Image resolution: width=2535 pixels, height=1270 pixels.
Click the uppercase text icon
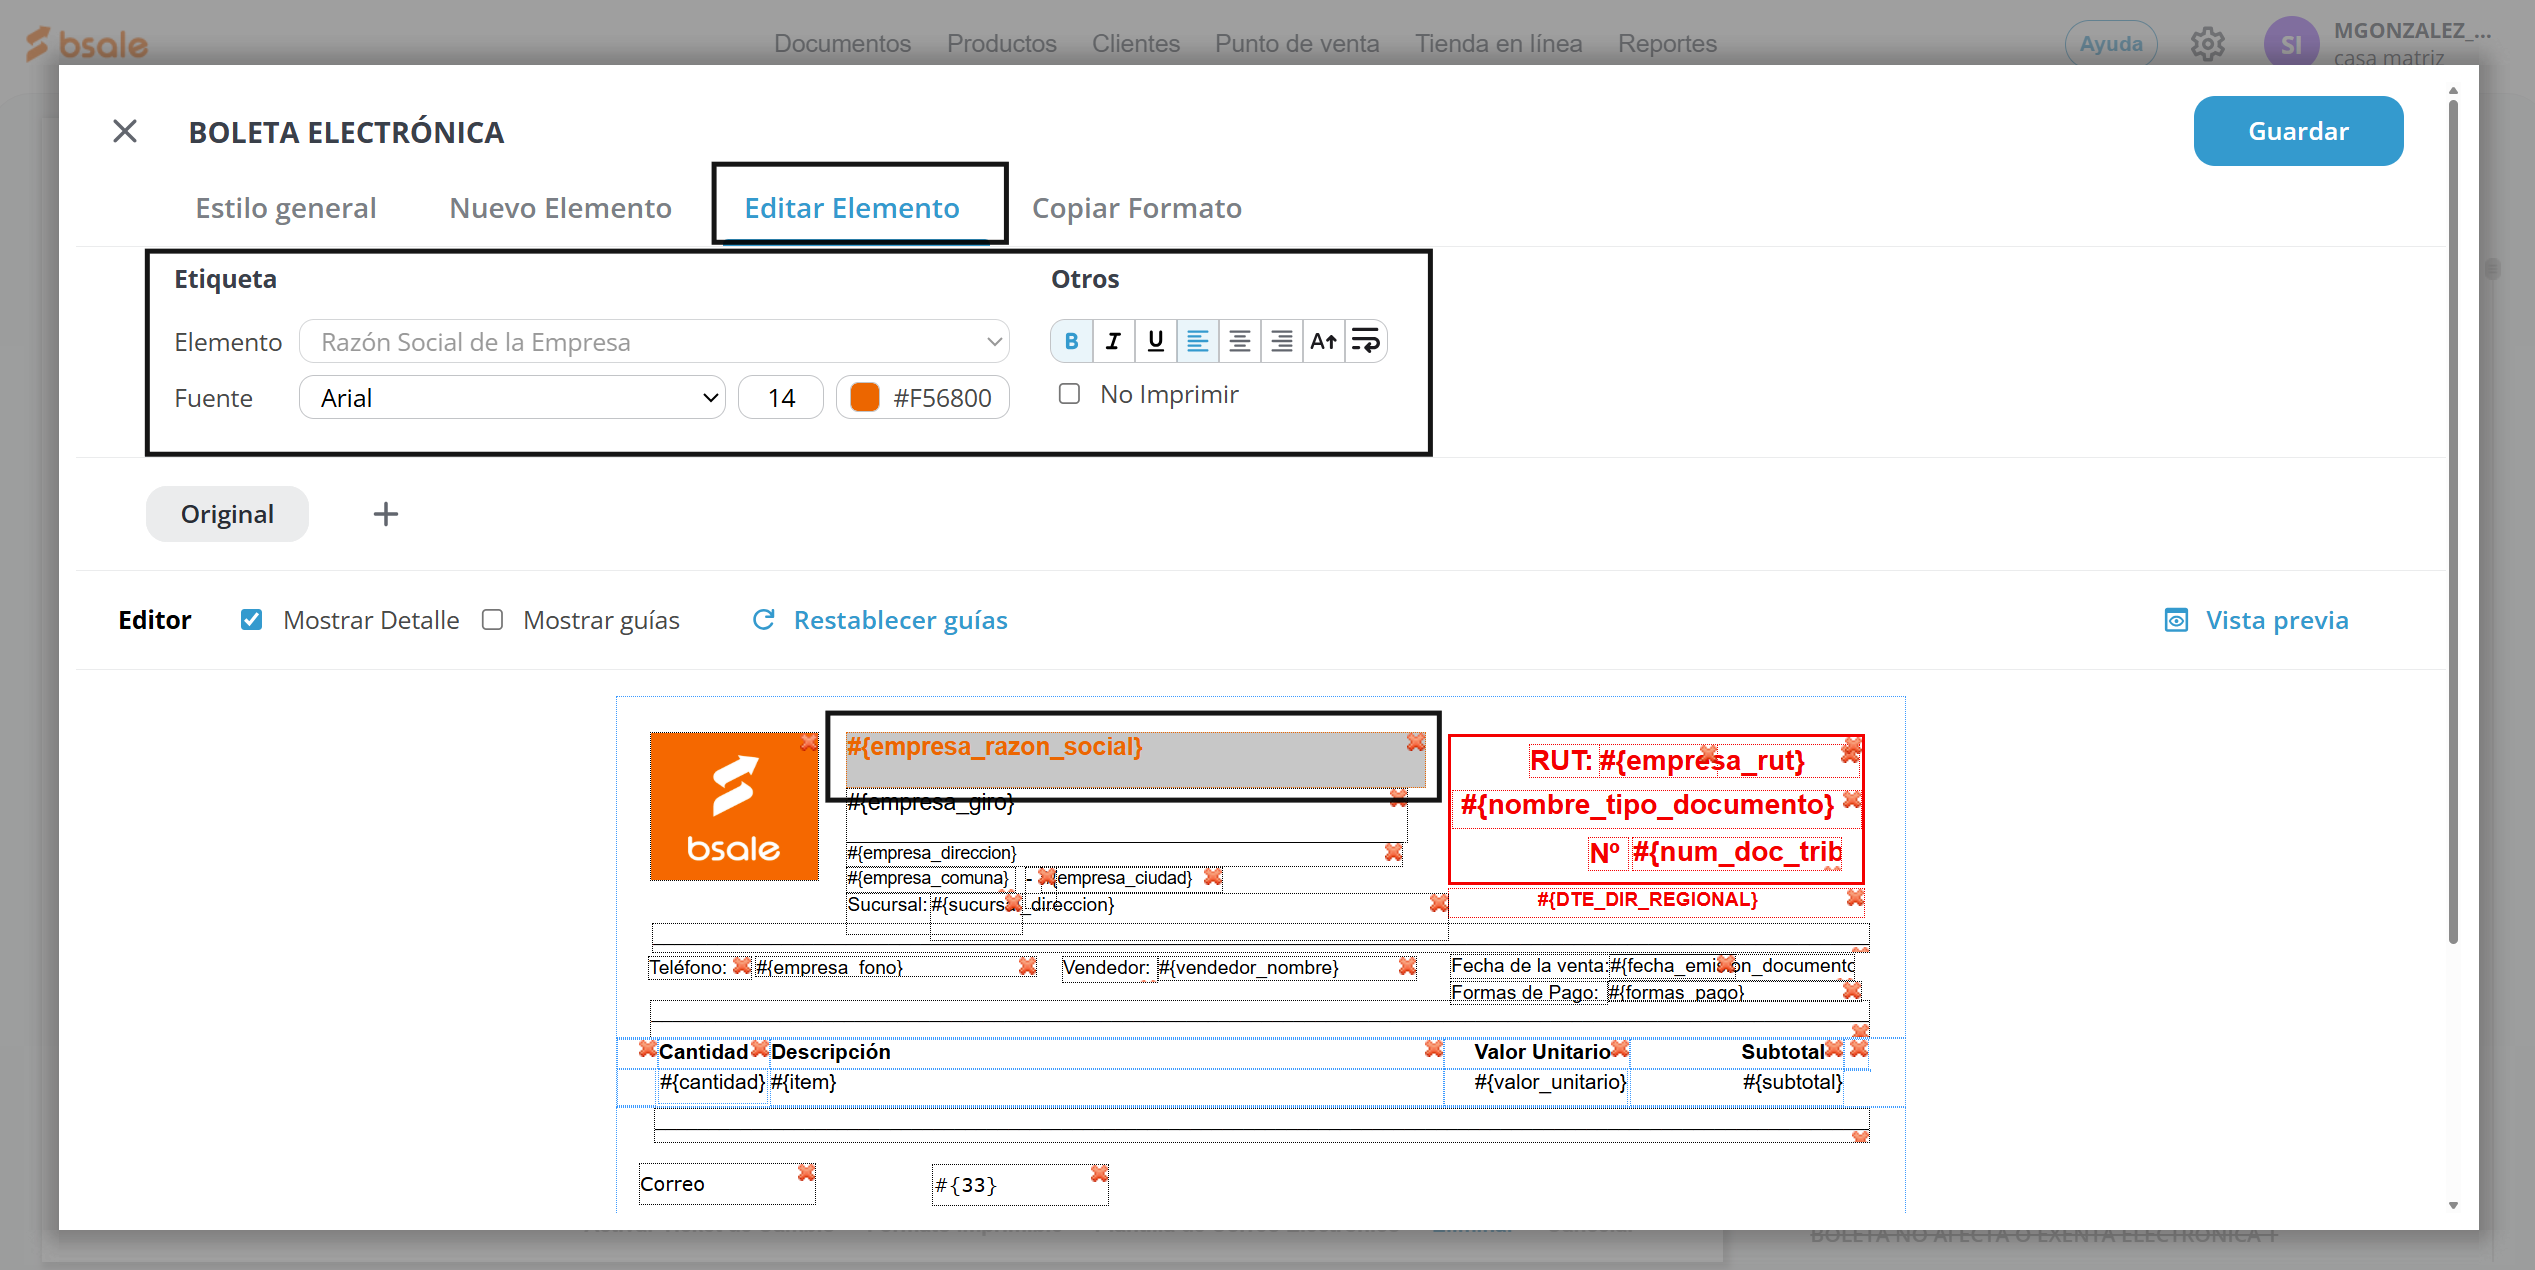[1323, 342]
